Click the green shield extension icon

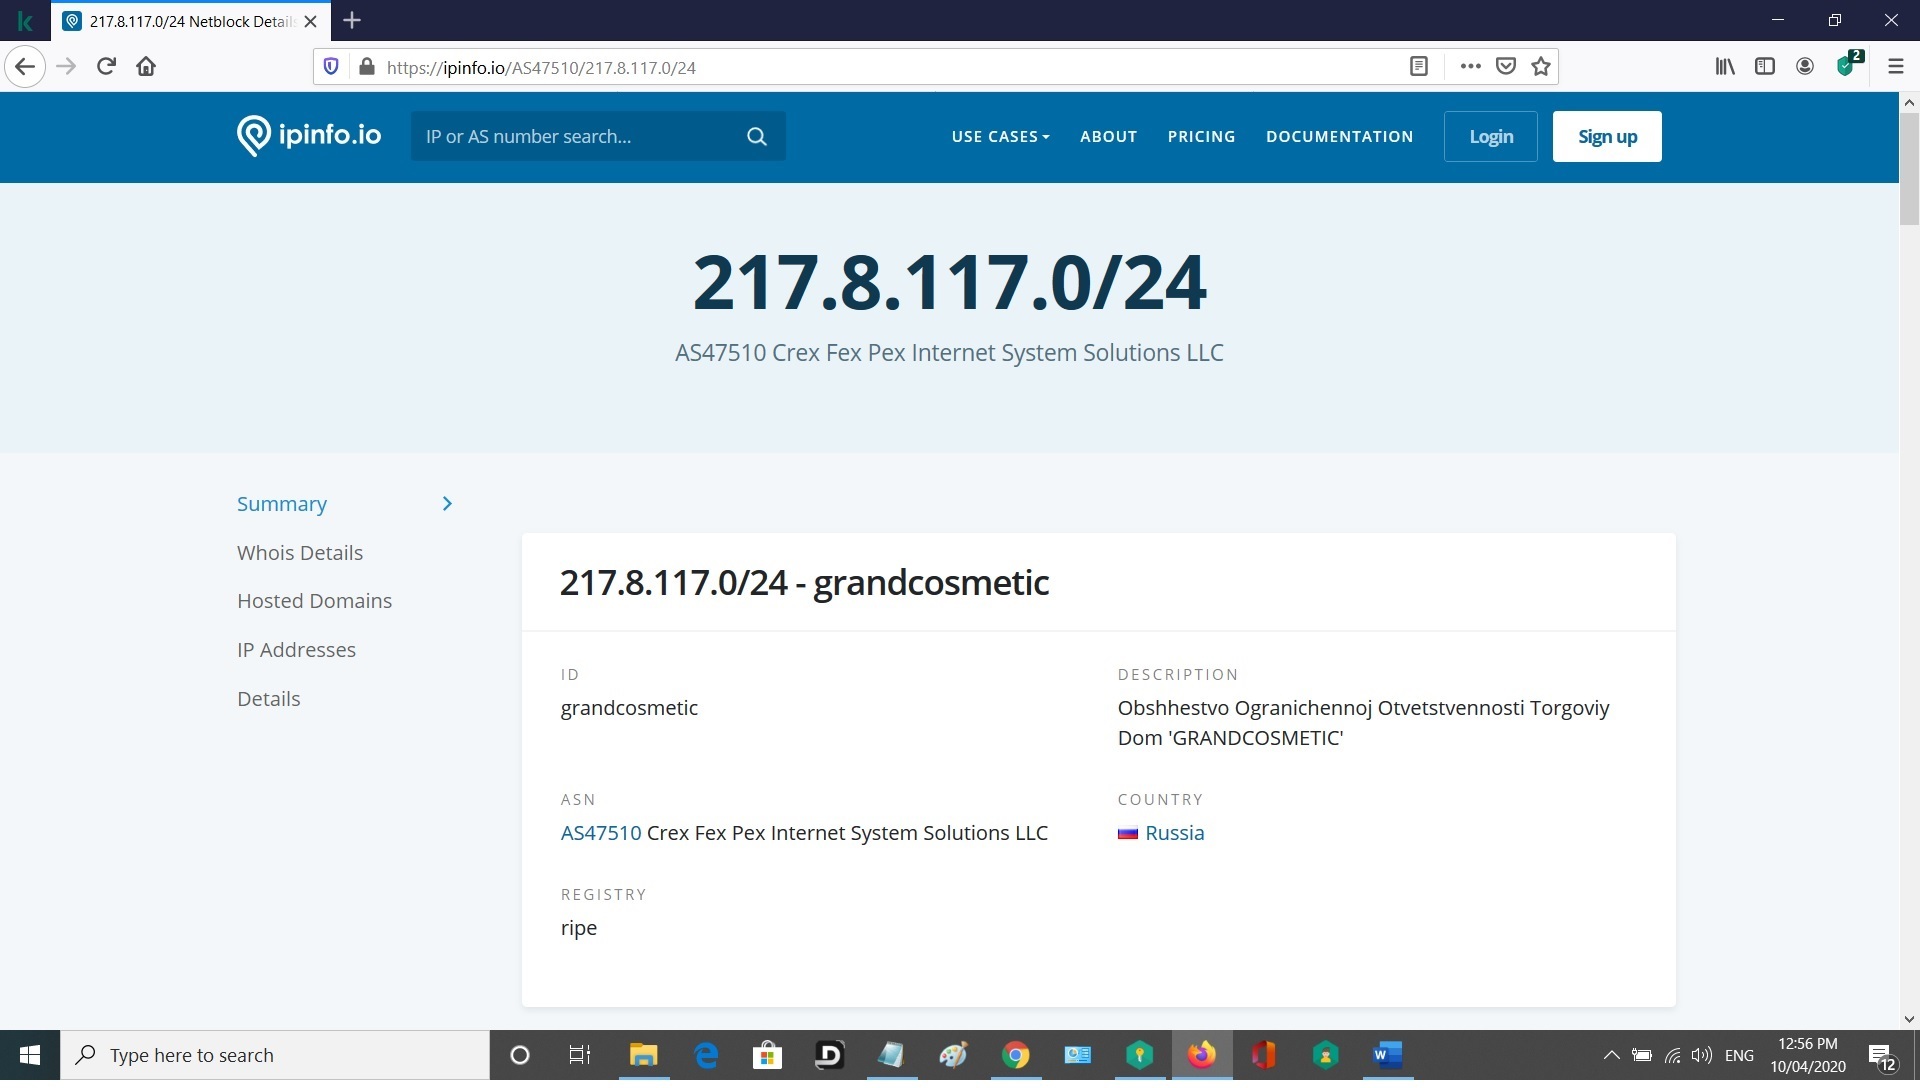coord(1848,65)
